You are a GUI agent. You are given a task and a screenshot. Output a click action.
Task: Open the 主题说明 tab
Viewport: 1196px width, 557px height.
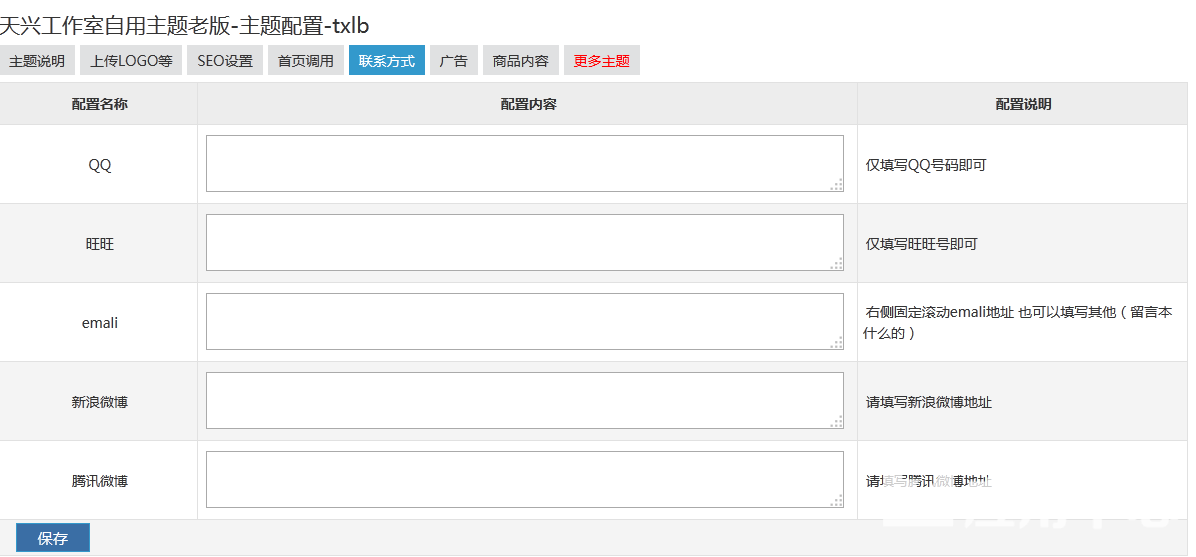pyautogui.click(x=37, y=61)
